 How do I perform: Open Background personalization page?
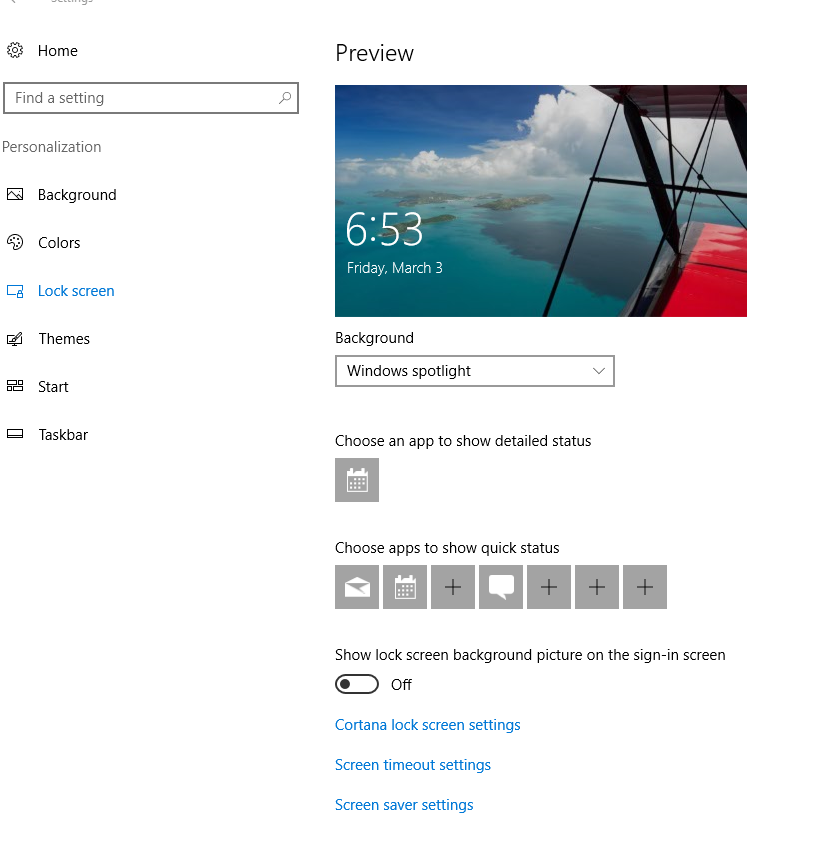click(77, 195)
